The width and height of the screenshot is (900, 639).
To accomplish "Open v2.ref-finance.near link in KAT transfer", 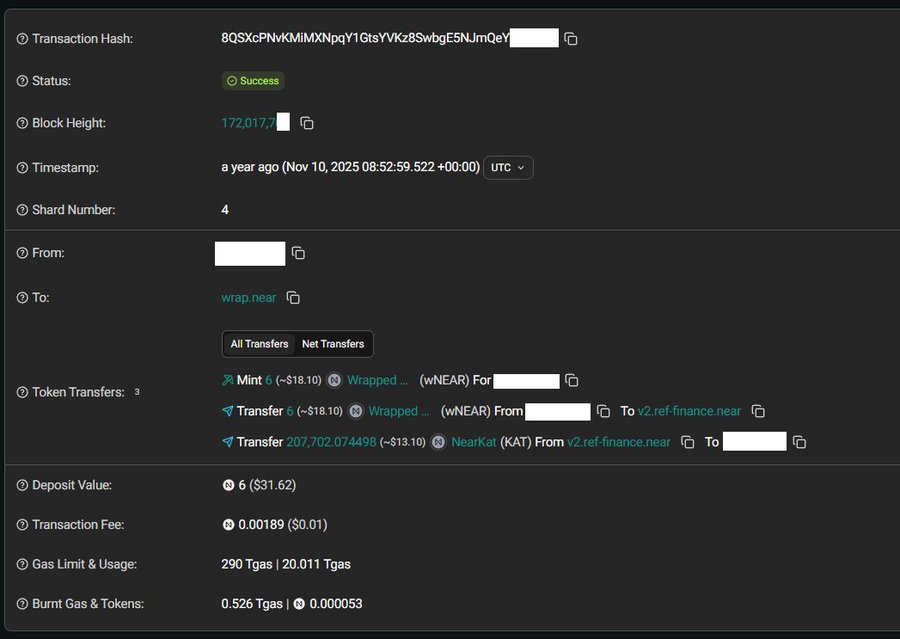I will click(x=619, y=442).
